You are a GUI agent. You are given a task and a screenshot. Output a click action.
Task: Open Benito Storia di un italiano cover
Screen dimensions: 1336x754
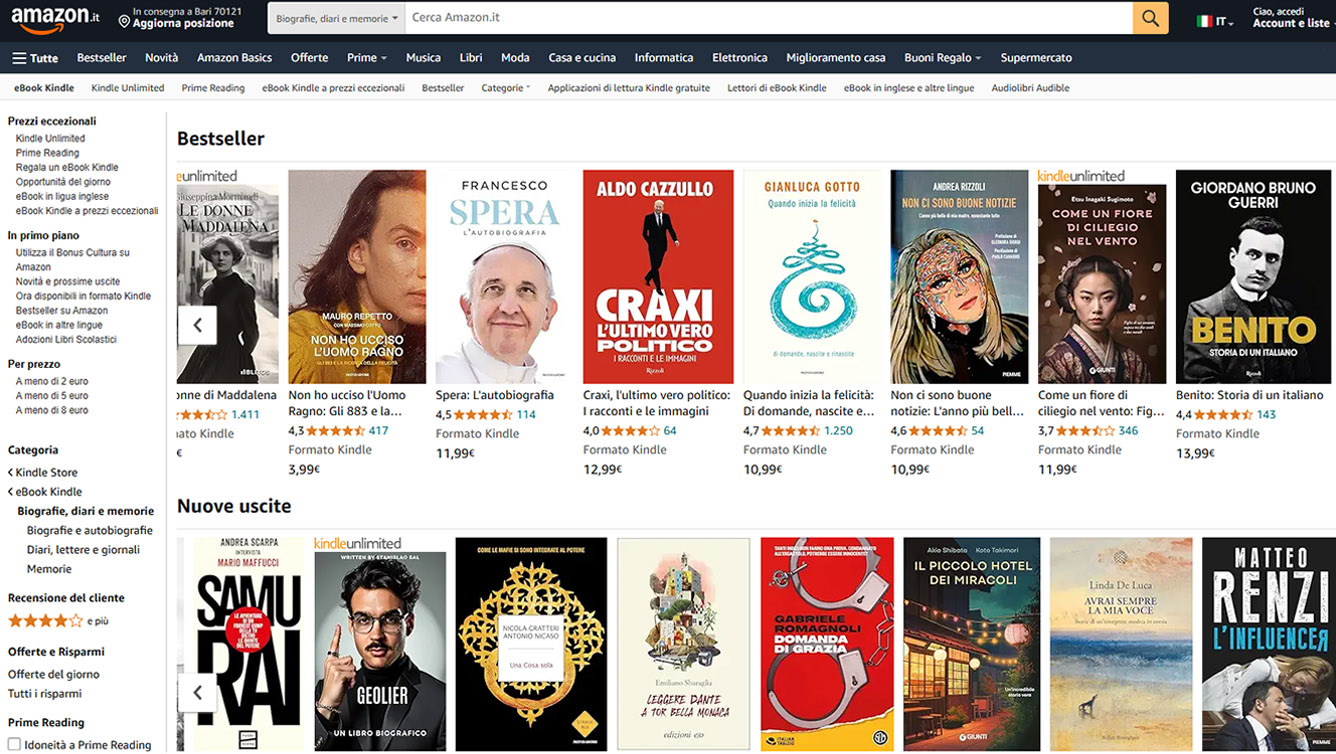[1253, 277]
